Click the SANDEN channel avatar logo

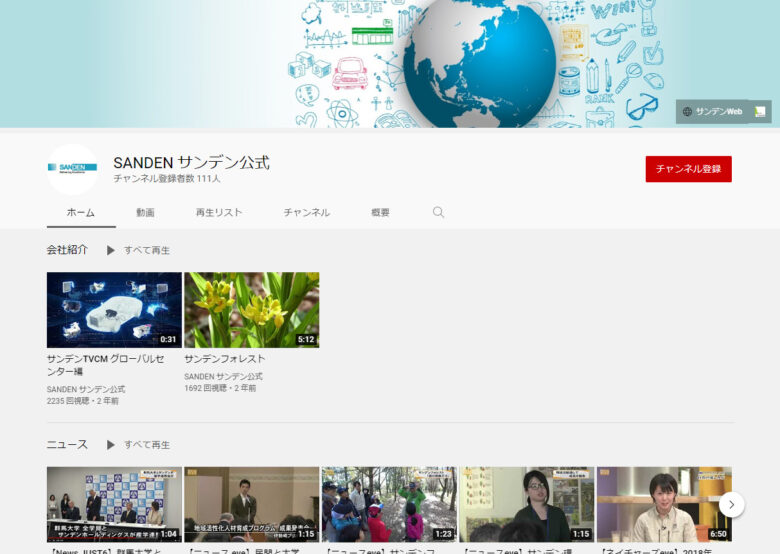pos(72,169)
